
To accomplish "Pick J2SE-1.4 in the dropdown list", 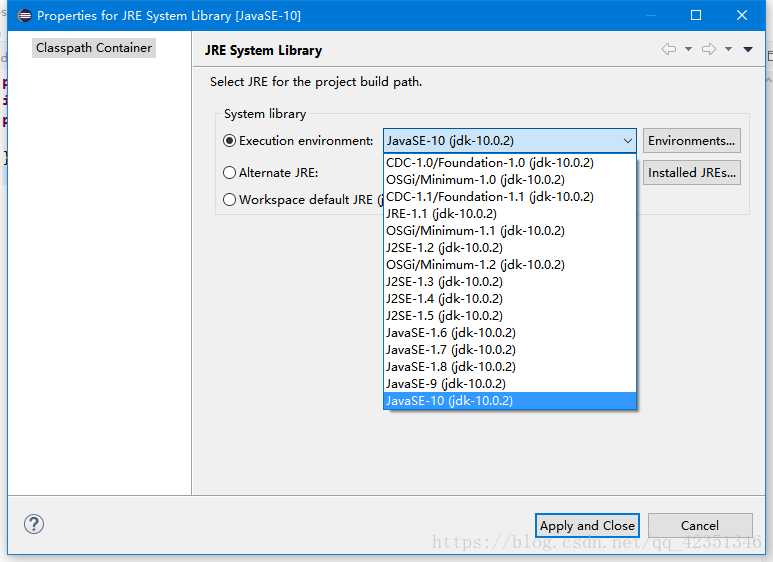I will (x=510, y=299).
